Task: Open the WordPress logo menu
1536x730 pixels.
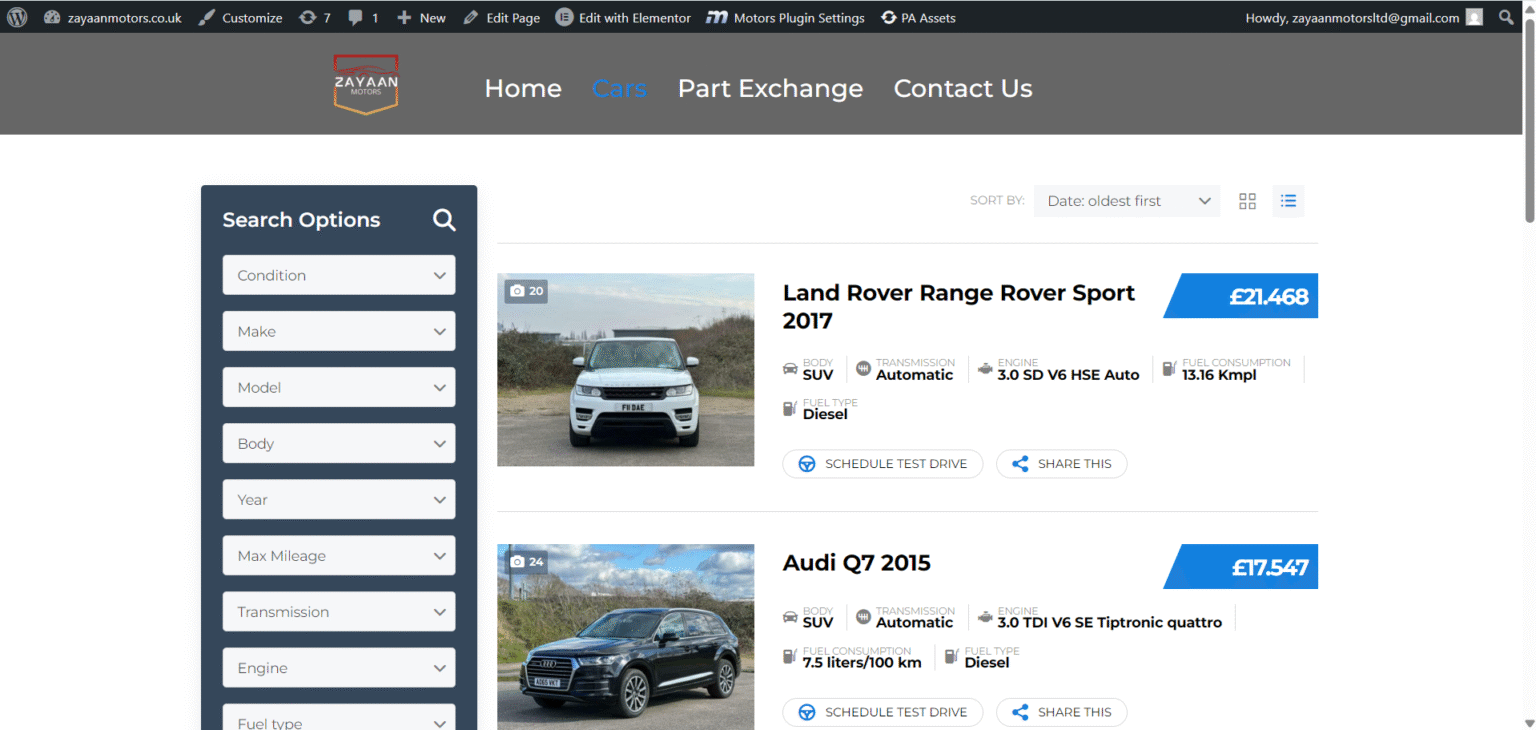Action: [16, 16]
